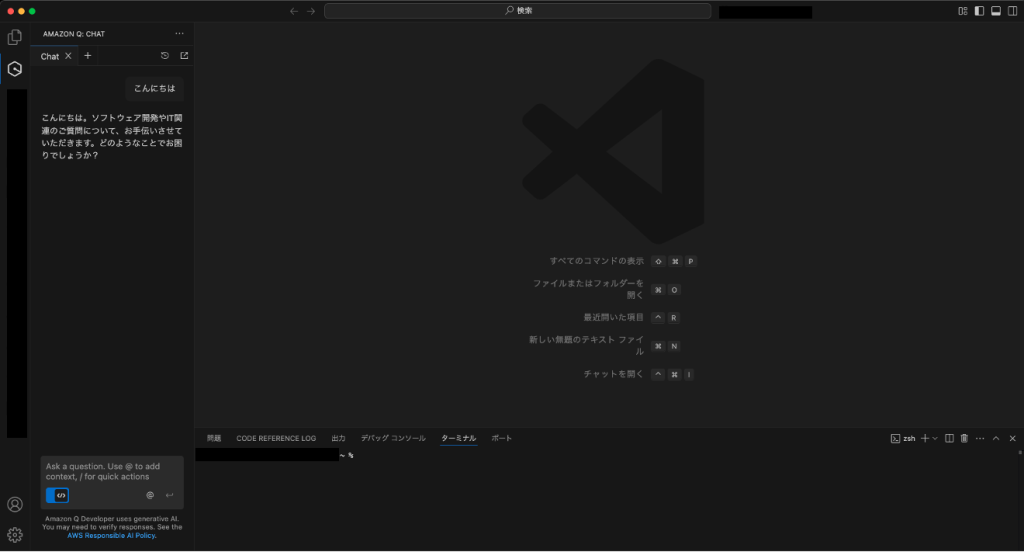Screen dimensions: 1024x552
Task: Click the チャットを開く shortcut hint
Action: pos(613,374)
